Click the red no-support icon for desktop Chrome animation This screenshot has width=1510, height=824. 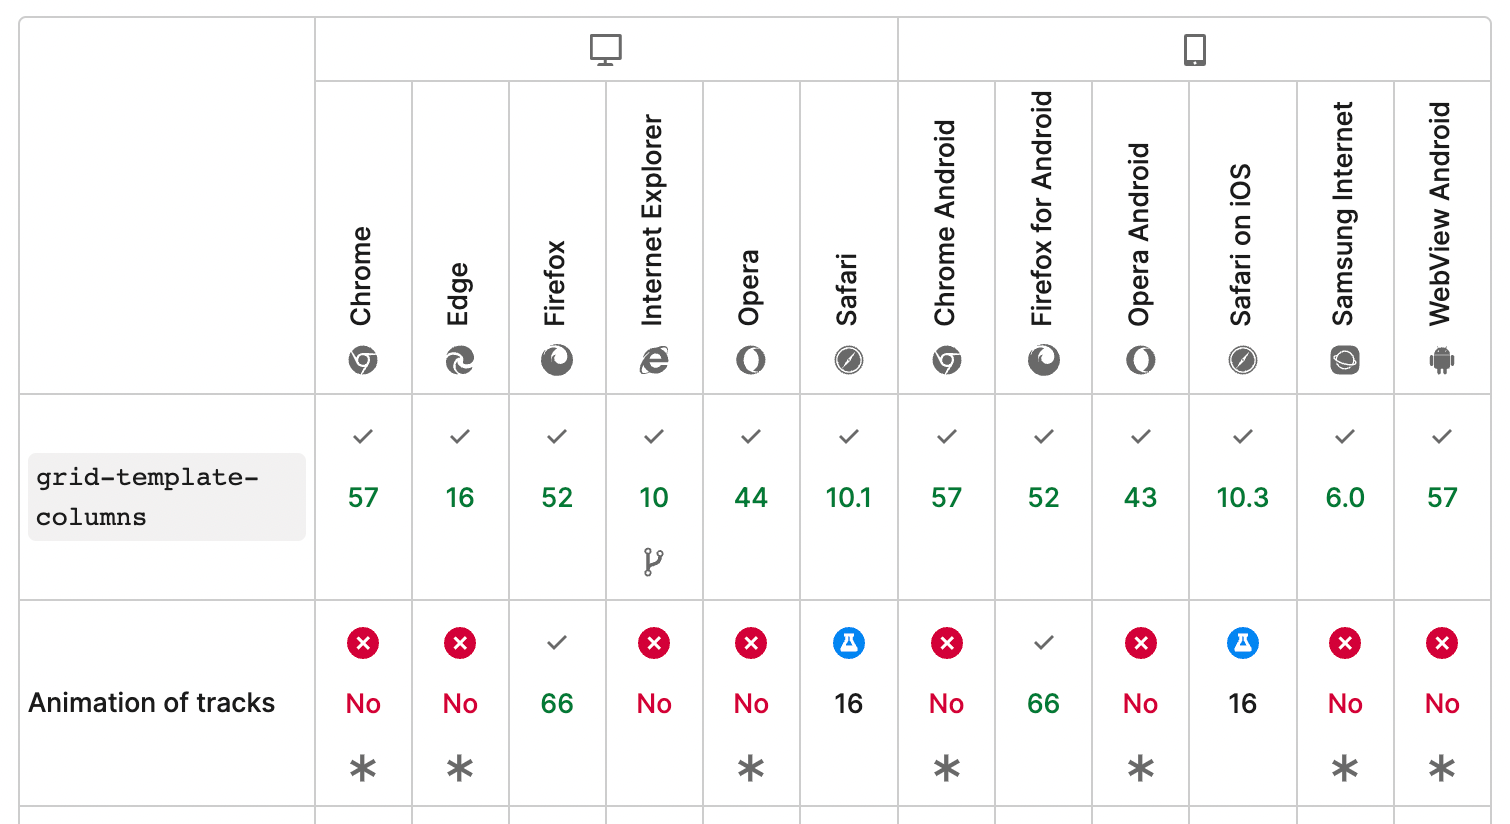(x=363, y=643)
